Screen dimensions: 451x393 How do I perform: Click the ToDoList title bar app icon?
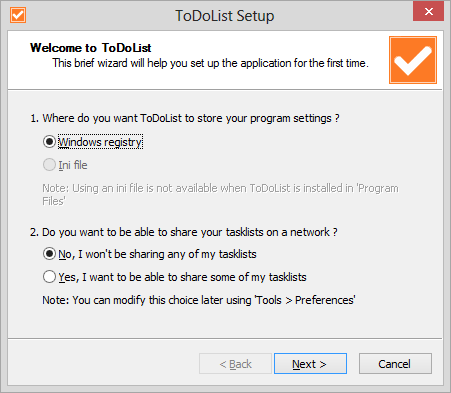[x=18, y=15]
